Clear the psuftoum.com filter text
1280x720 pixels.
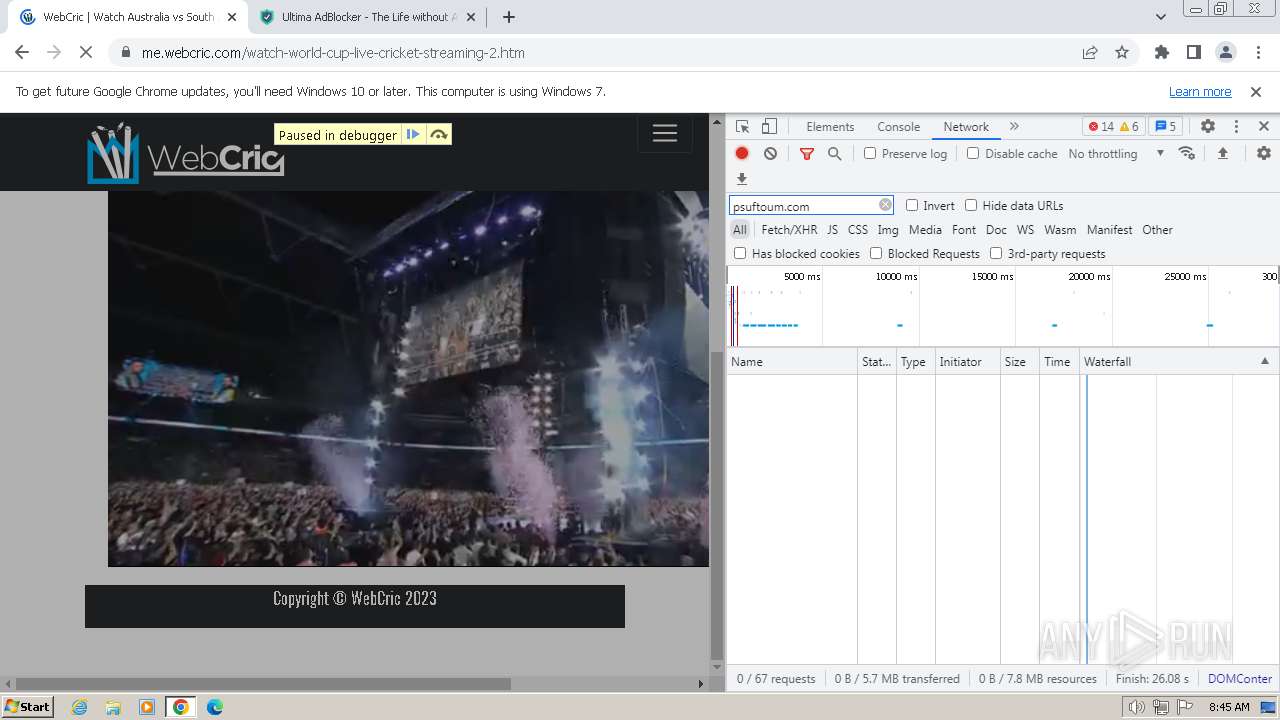(885, 205)
